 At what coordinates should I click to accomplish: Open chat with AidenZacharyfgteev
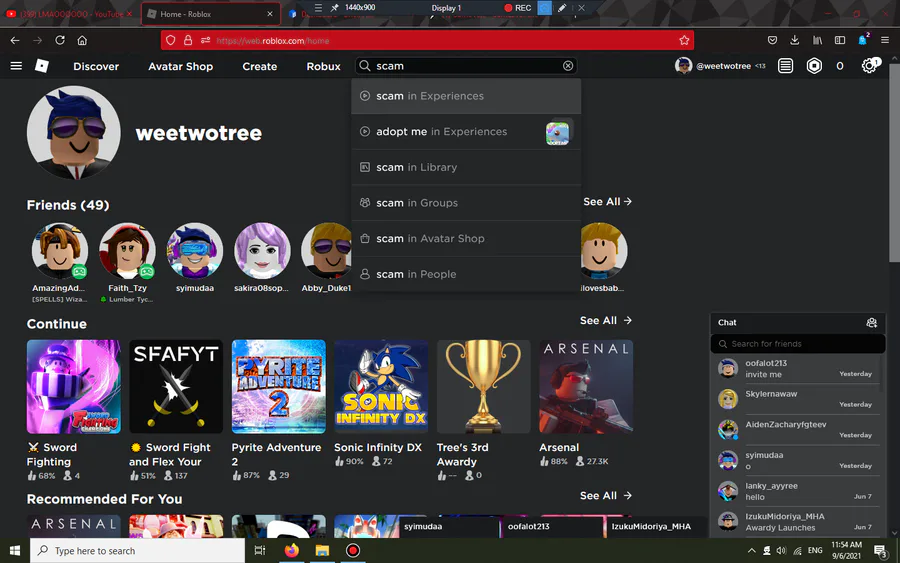click(798, 429)
